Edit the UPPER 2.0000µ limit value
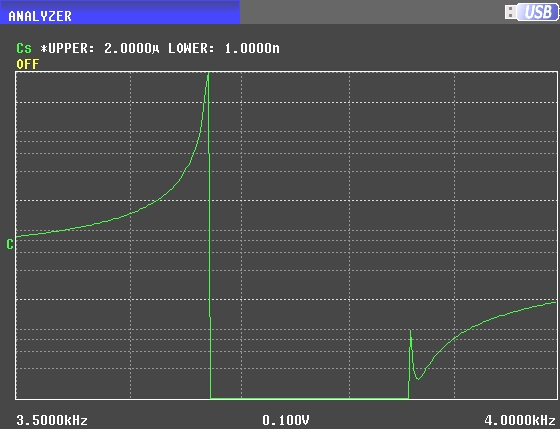This screenshot has width=560, height=429. coord(131,48)
